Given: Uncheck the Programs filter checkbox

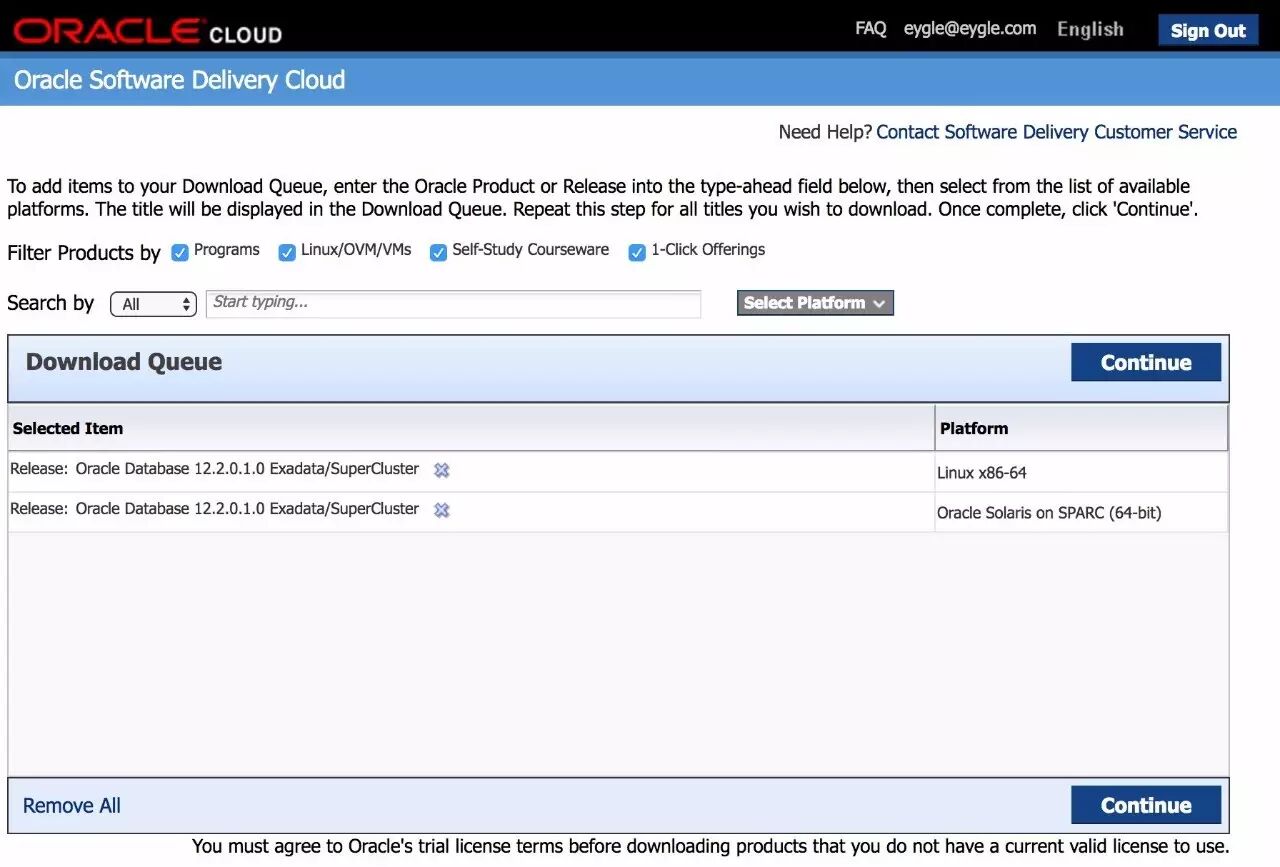Looking at the screenshot, I should tap(180, 253).
